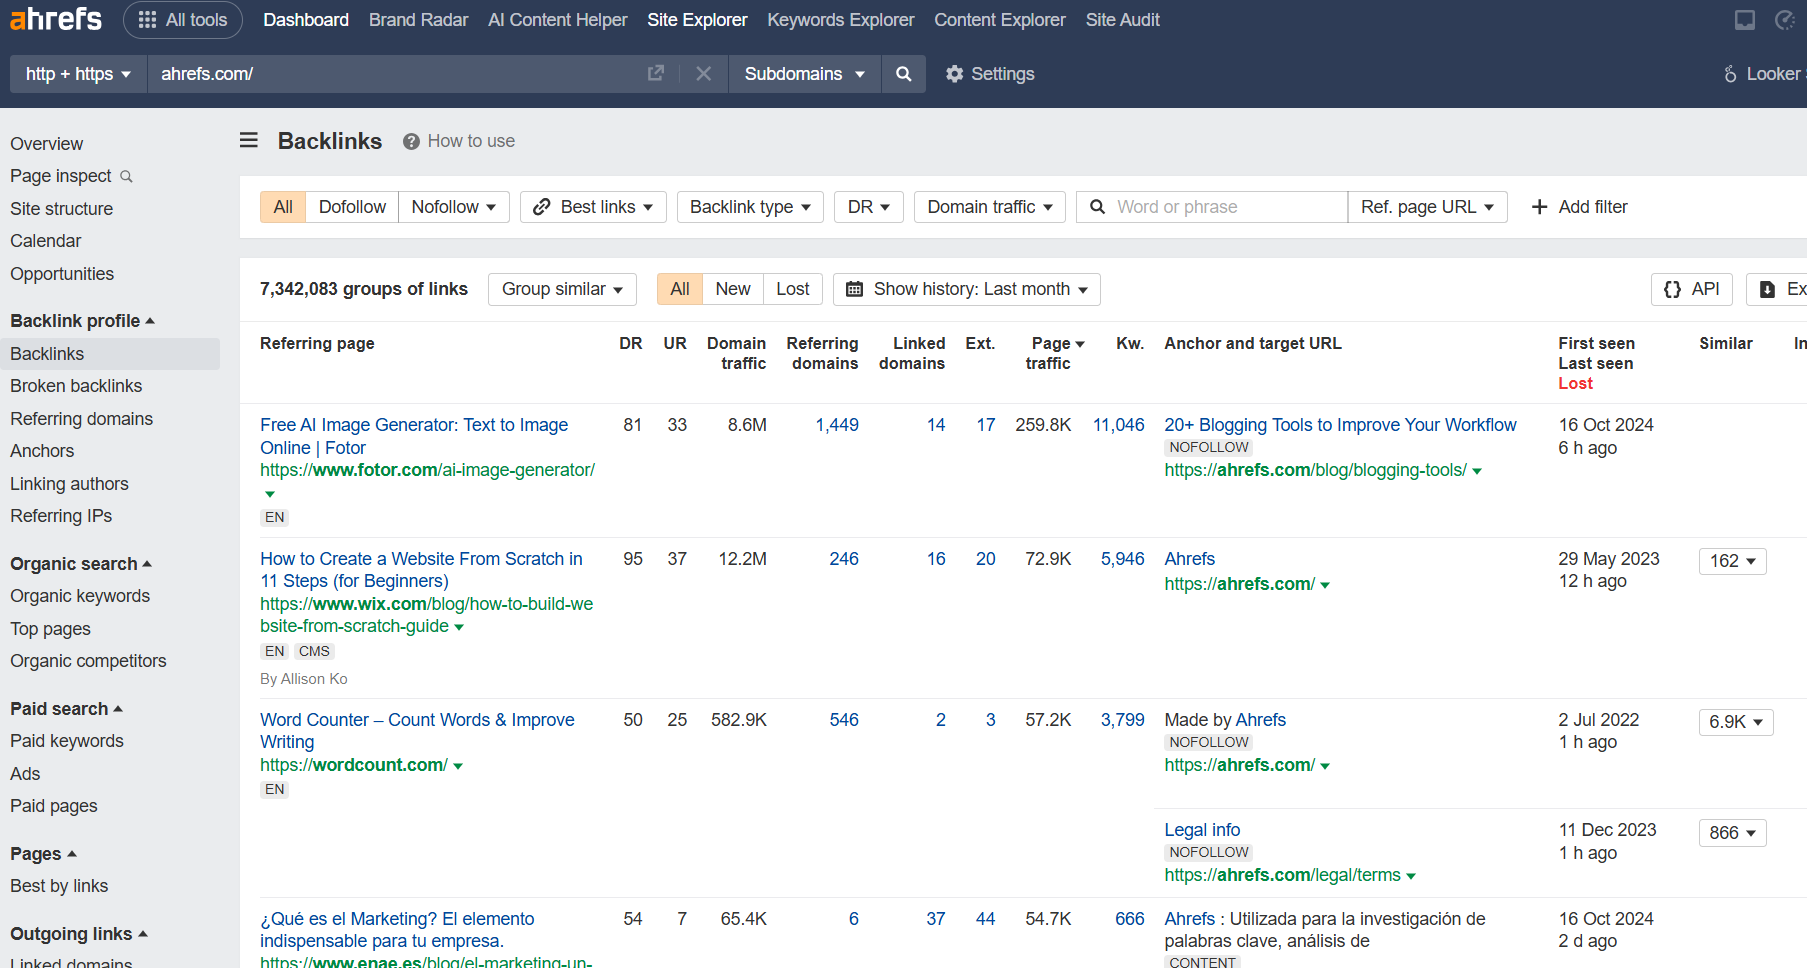Open DR filter dropdown

869,207
